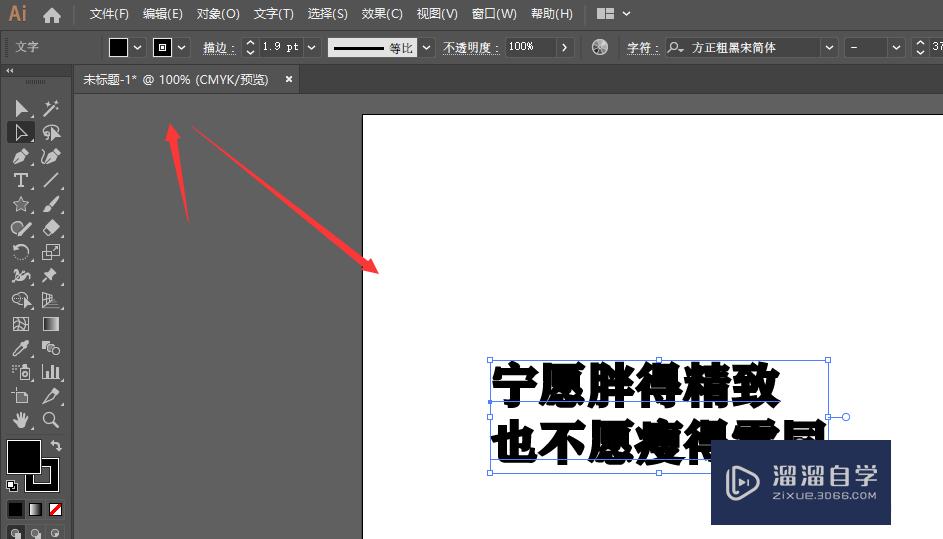This screenshot has height=539, width=943.
Task: Open the 效果(C) menu
Action: click(382, 14)
